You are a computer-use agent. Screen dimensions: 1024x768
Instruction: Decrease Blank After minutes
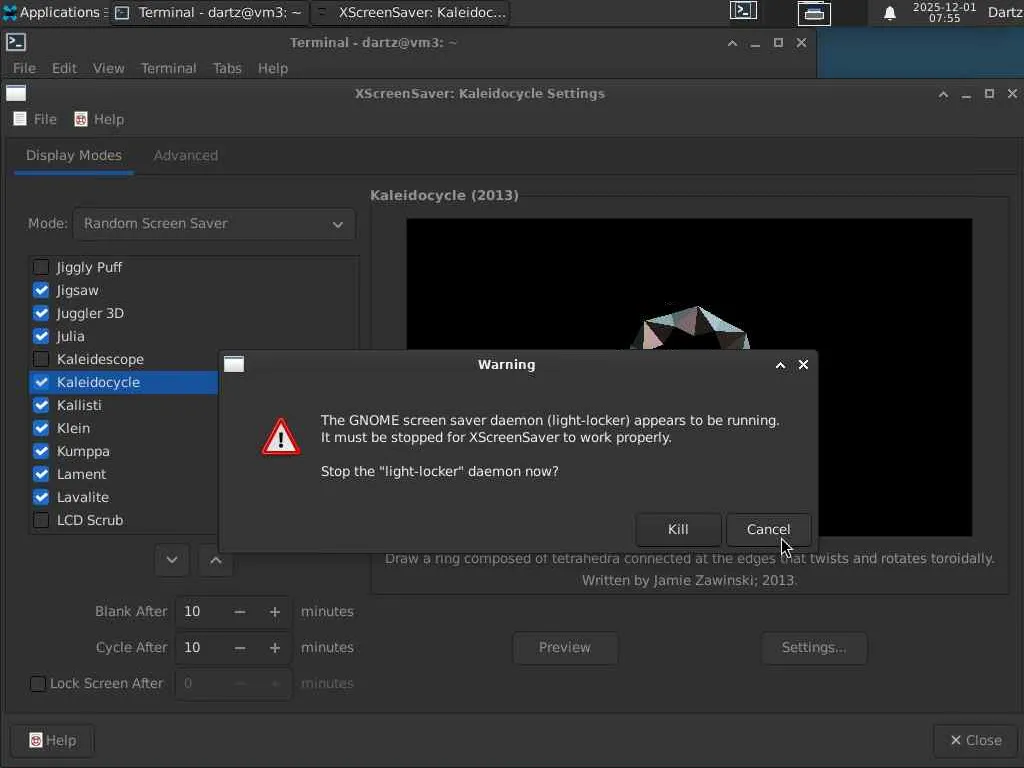[240, 612]
